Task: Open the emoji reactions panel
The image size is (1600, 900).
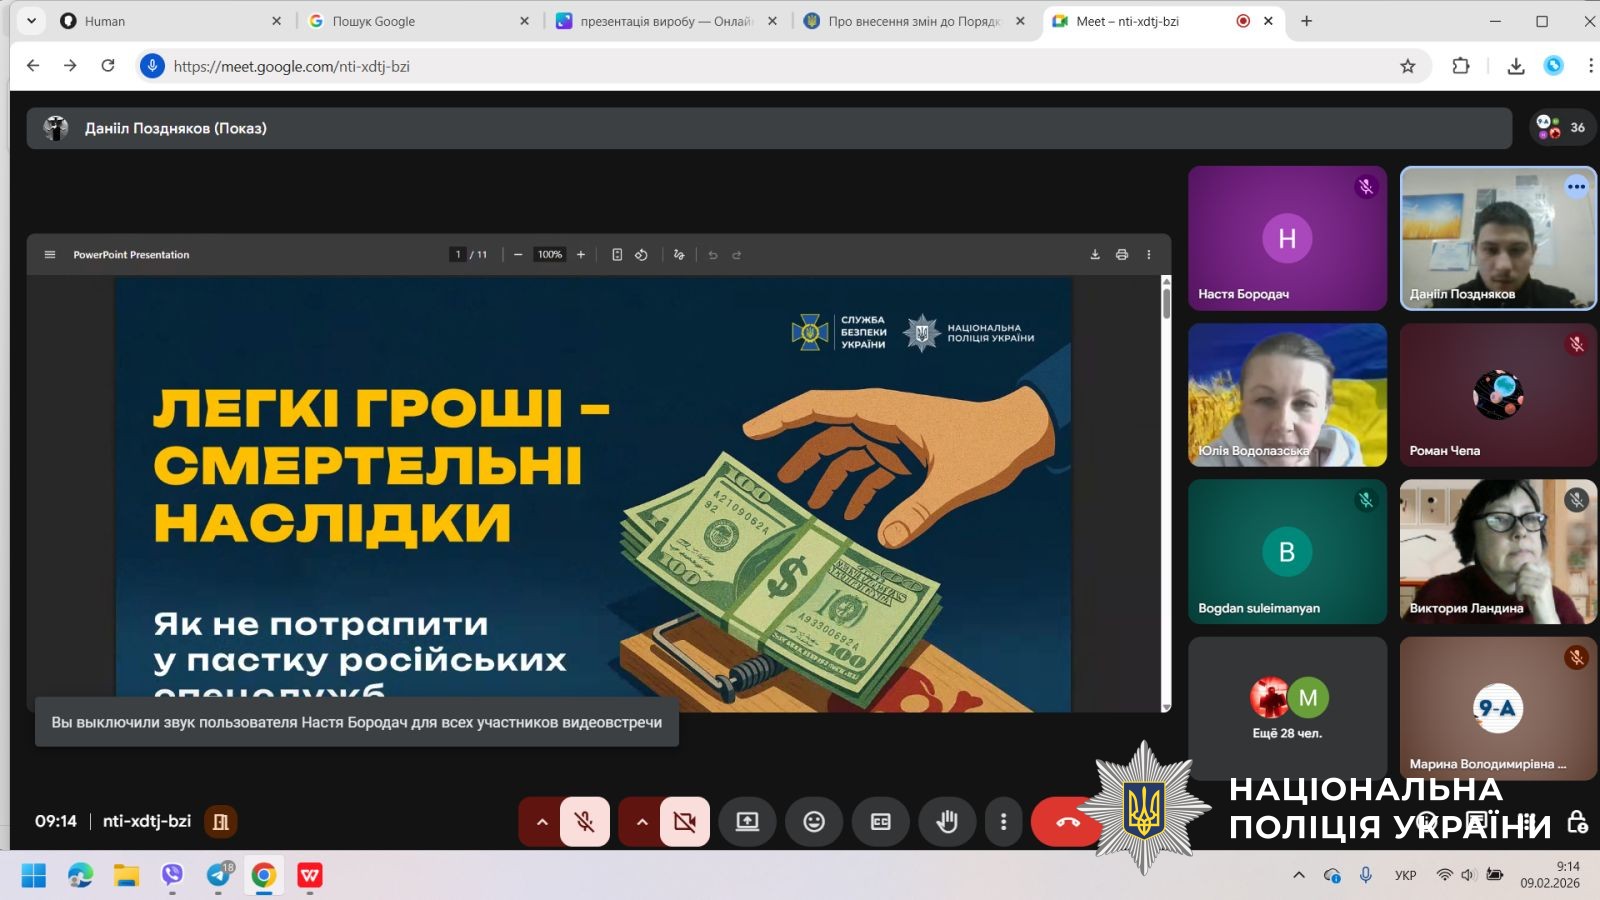Action: [x=814, y=821]
